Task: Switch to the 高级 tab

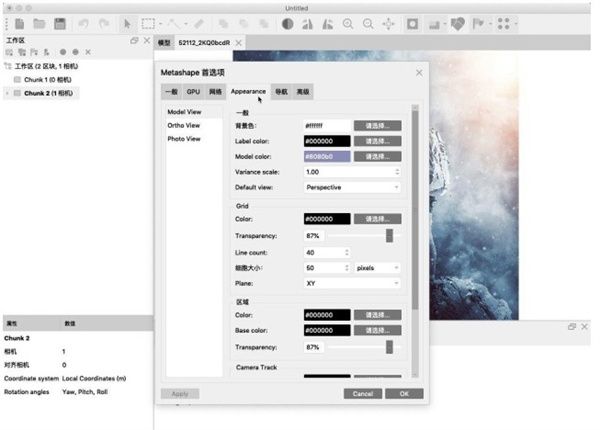Action: (x=302, y=91)
